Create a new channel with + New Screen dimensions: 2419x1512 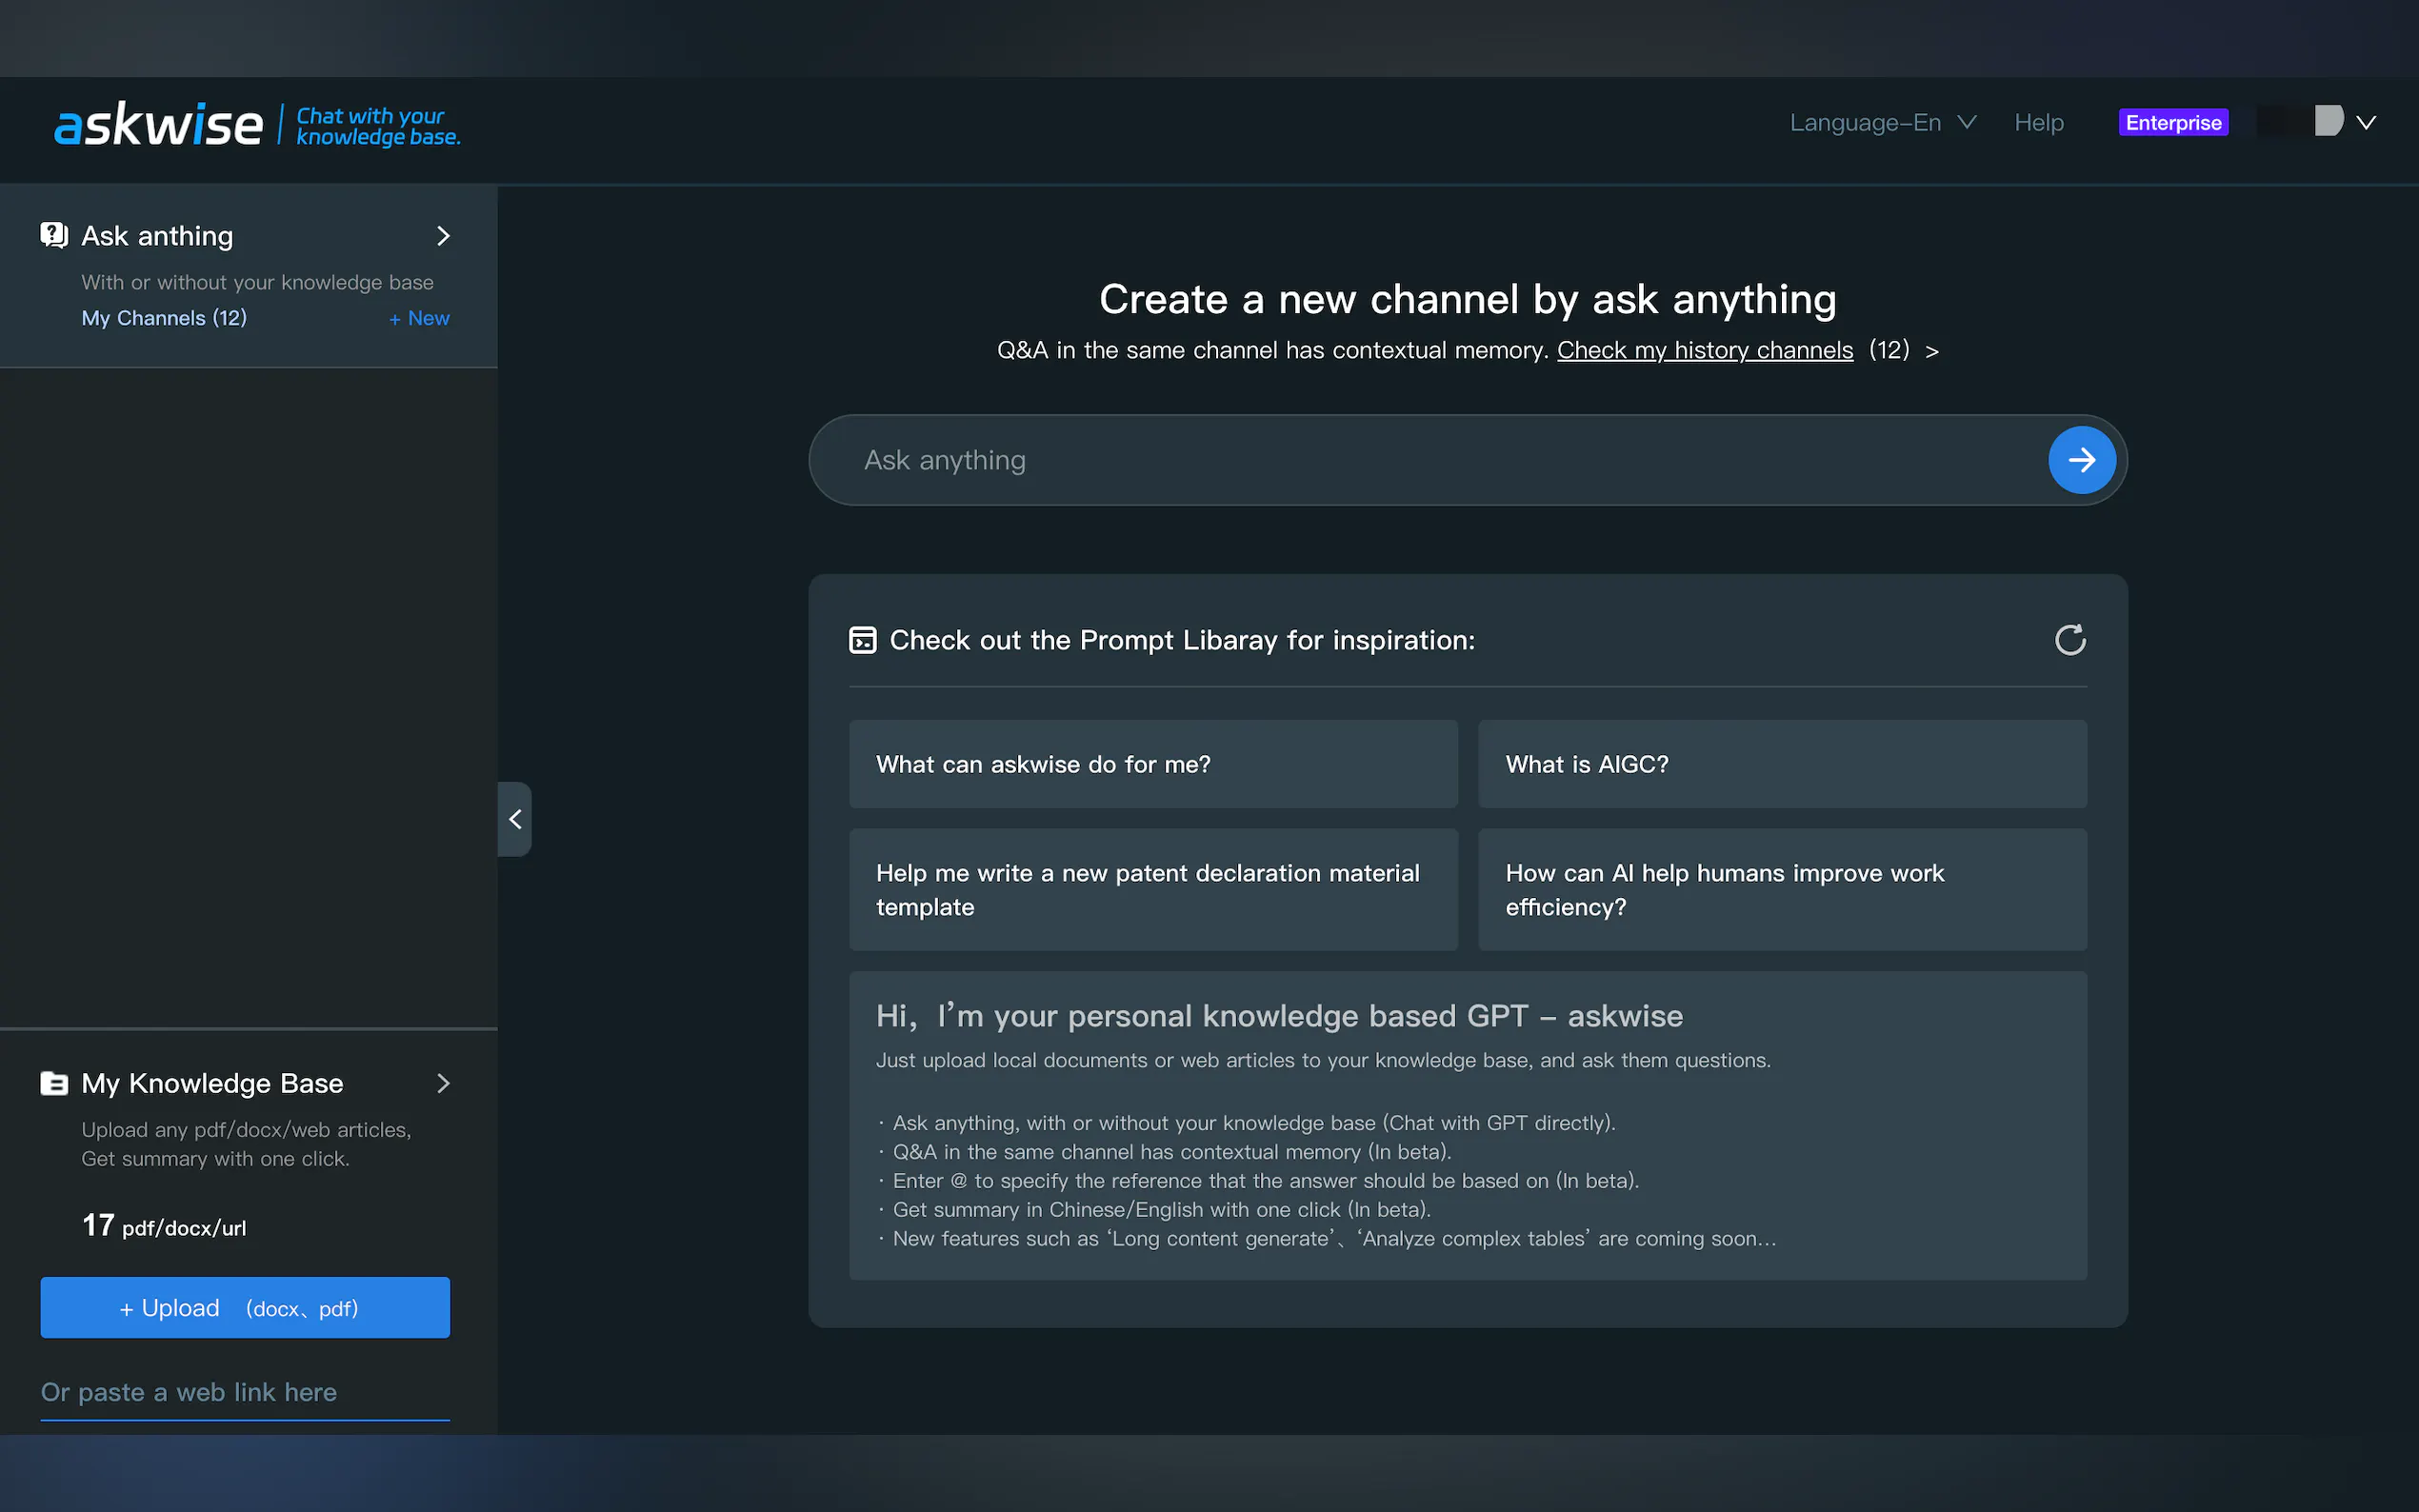[x=419, y=318]
